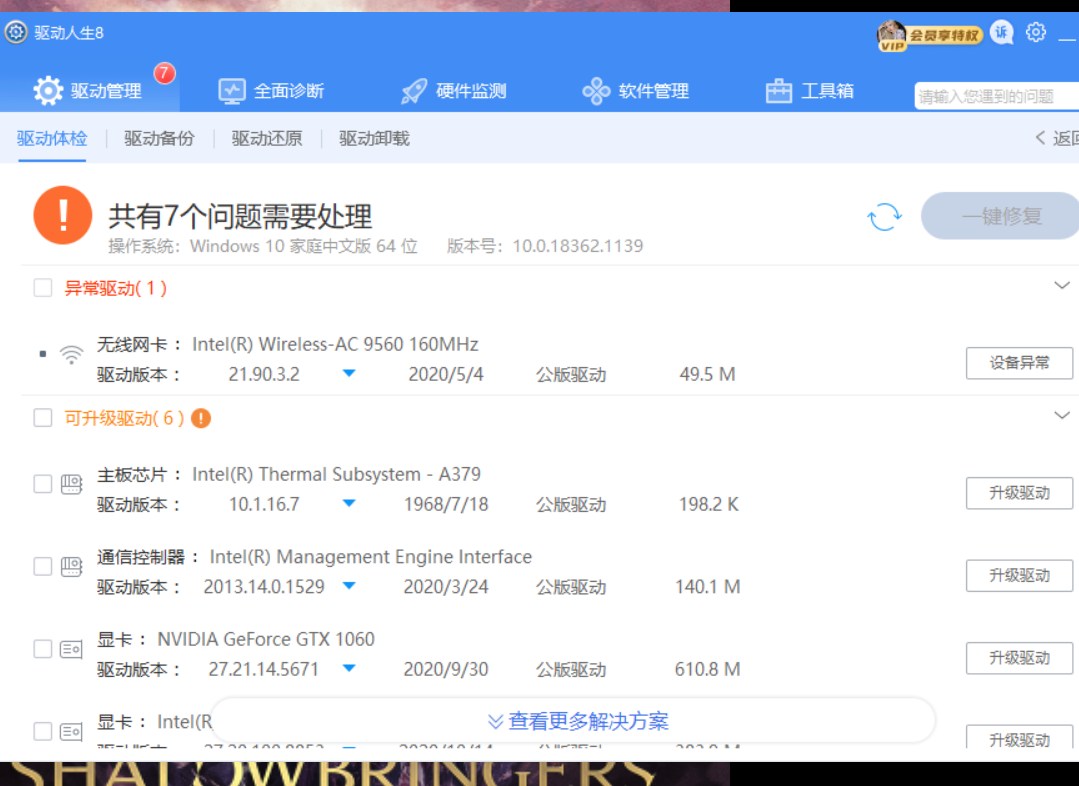Click the orange alert icon beside 可升级驱动

point(201,418)
